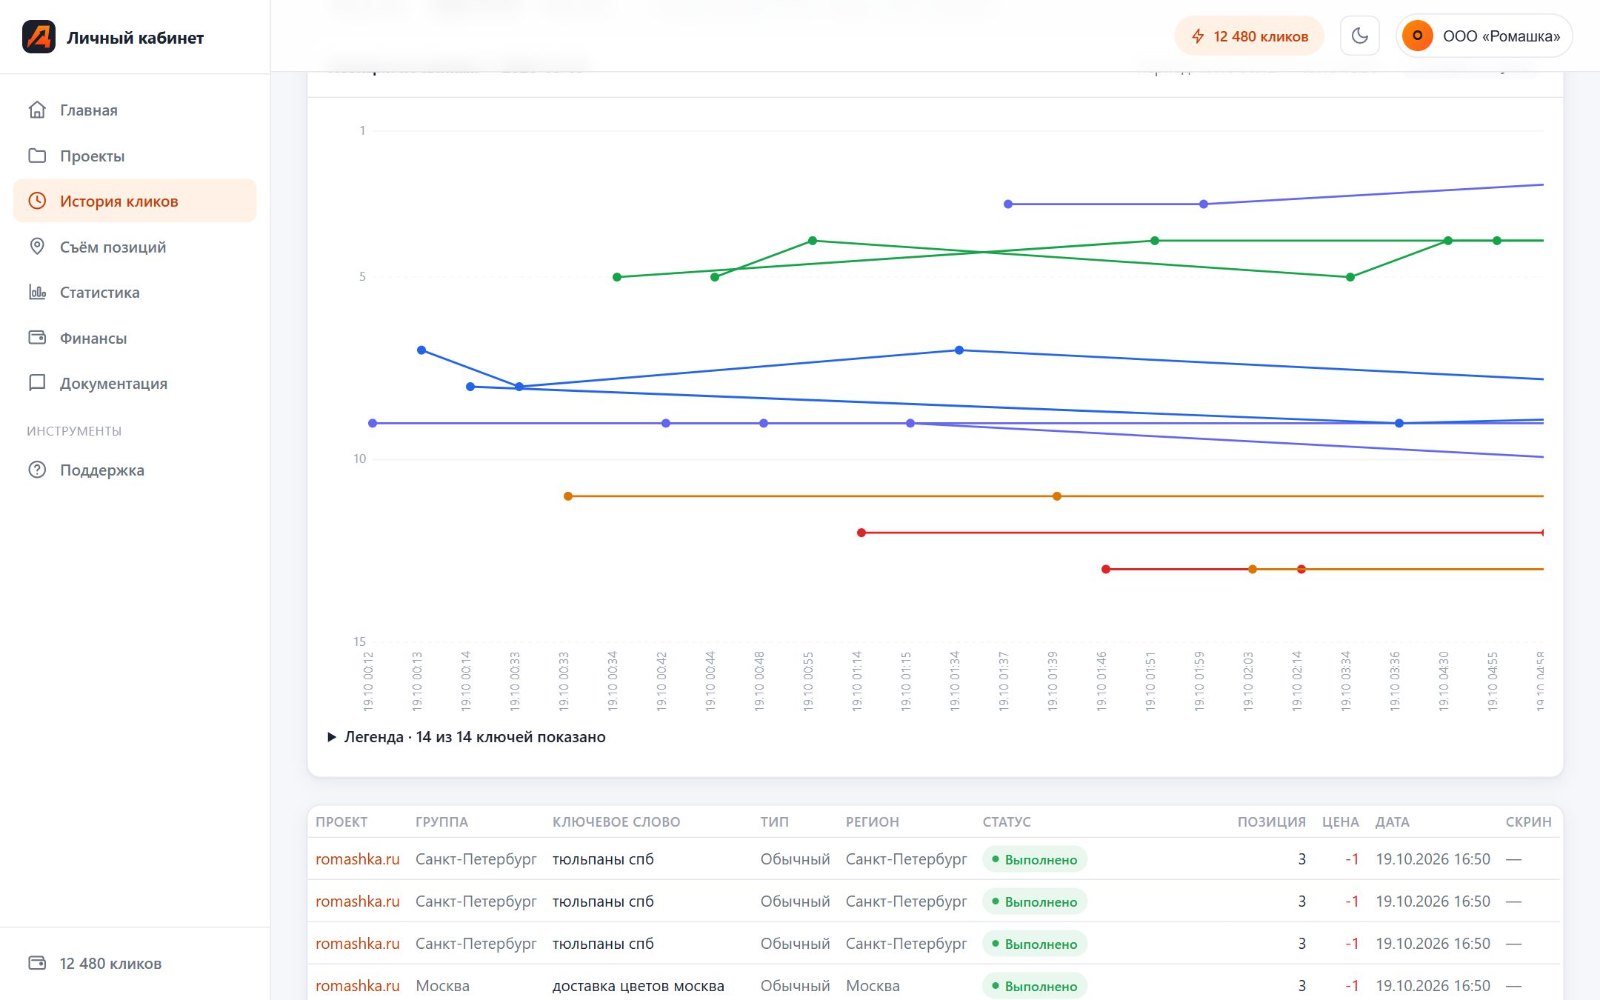Open the ООО «Ромашка» account menu
1600x1000 pixels.
[x=1484, y=36]
